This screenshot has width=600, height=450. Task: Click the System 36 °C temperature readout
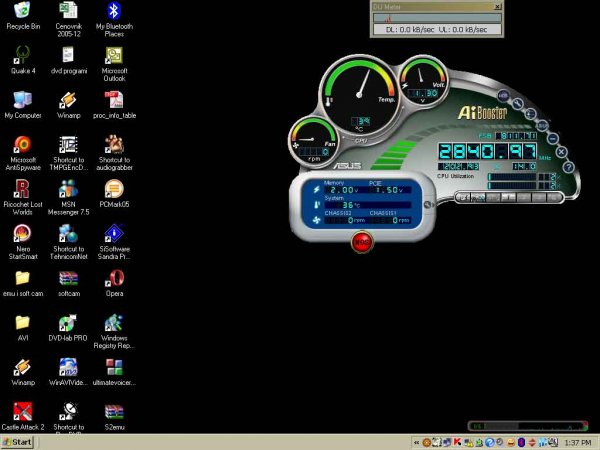coord(367,205)
